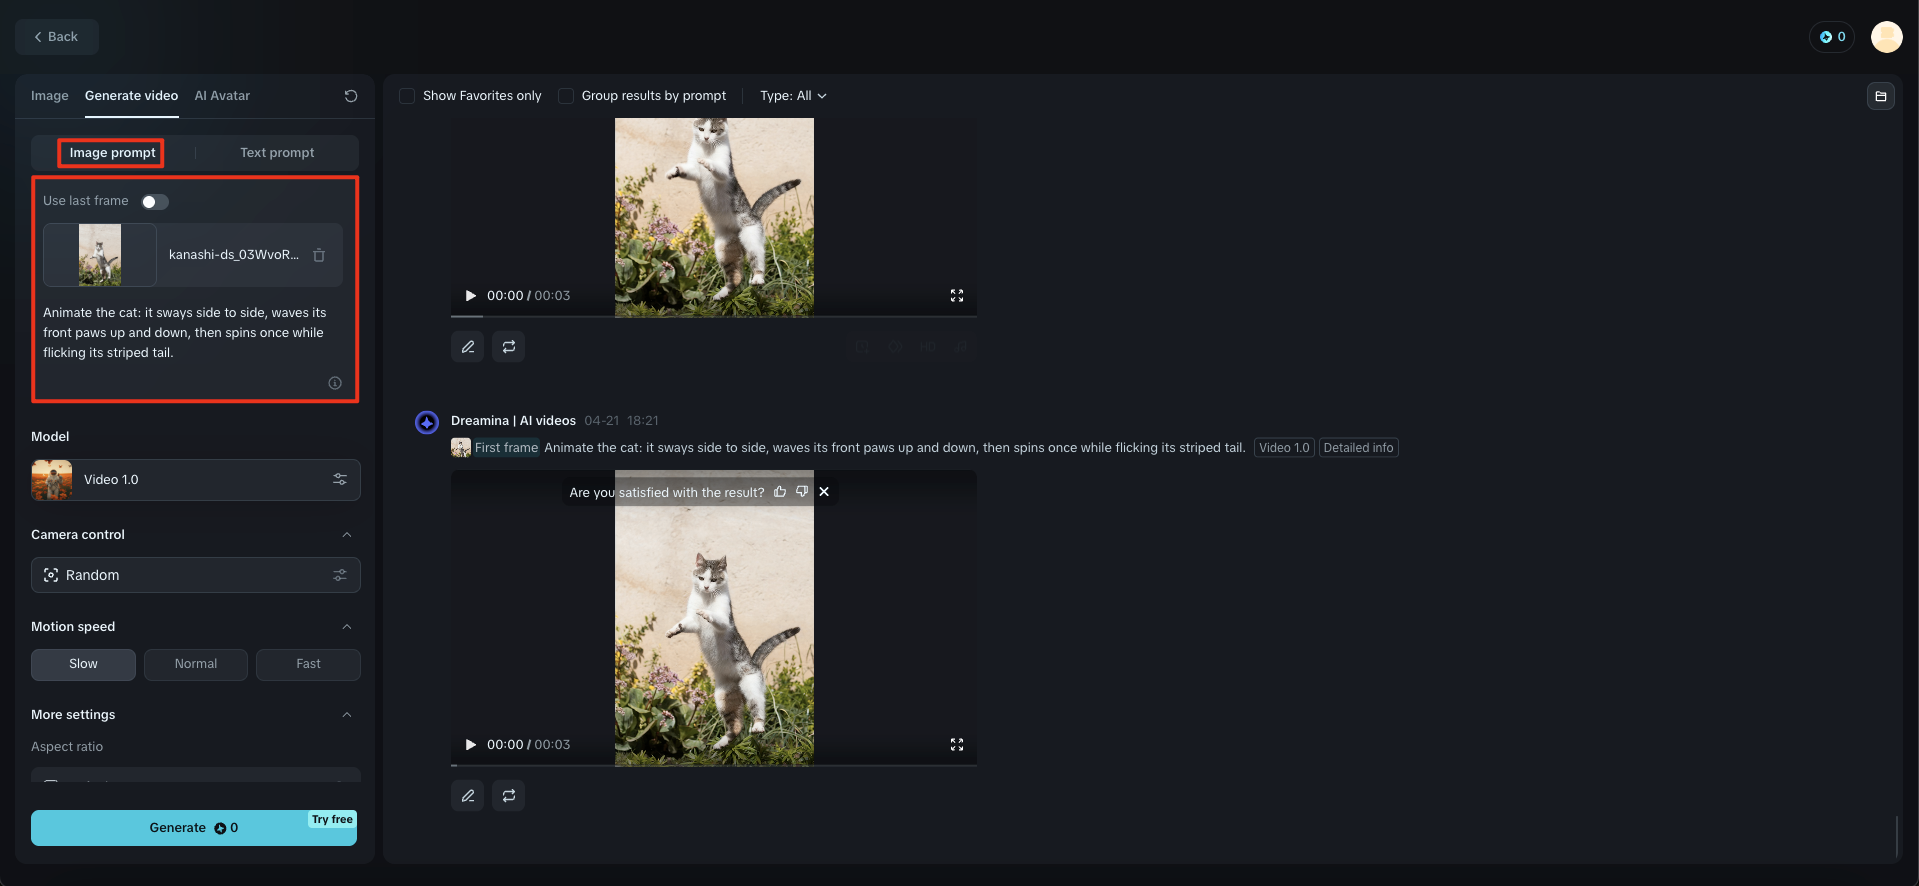Open the assets folder icon at top right

(x=1880, y=96)
